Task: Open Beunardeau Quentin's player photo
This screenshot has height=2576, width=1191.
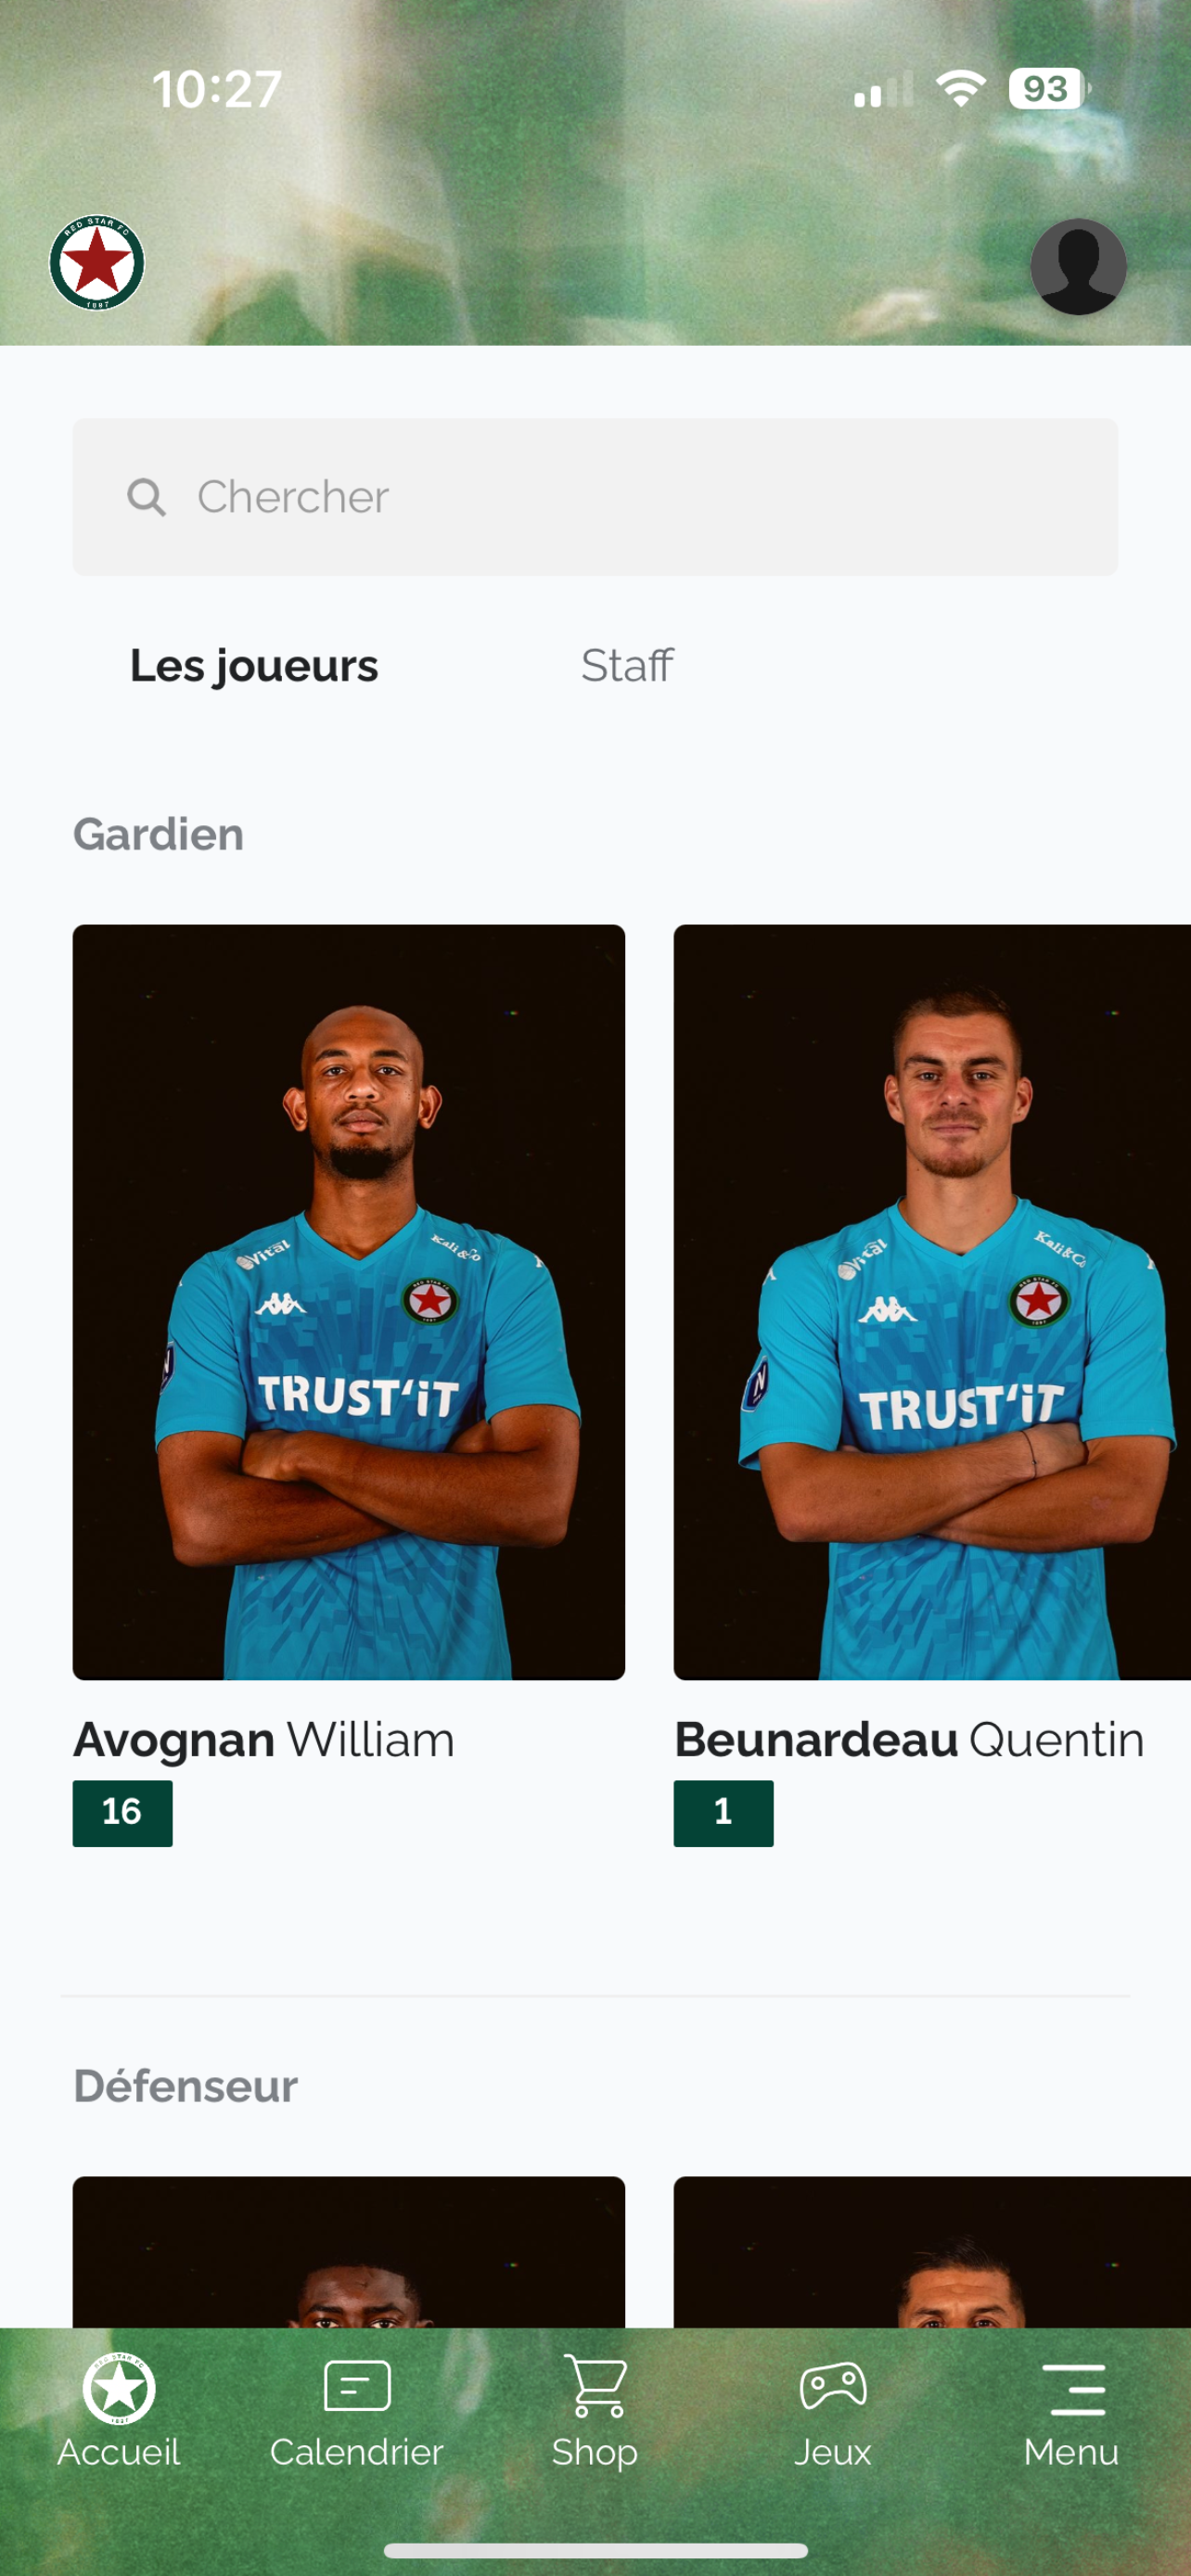Action: pos(932,1302)
